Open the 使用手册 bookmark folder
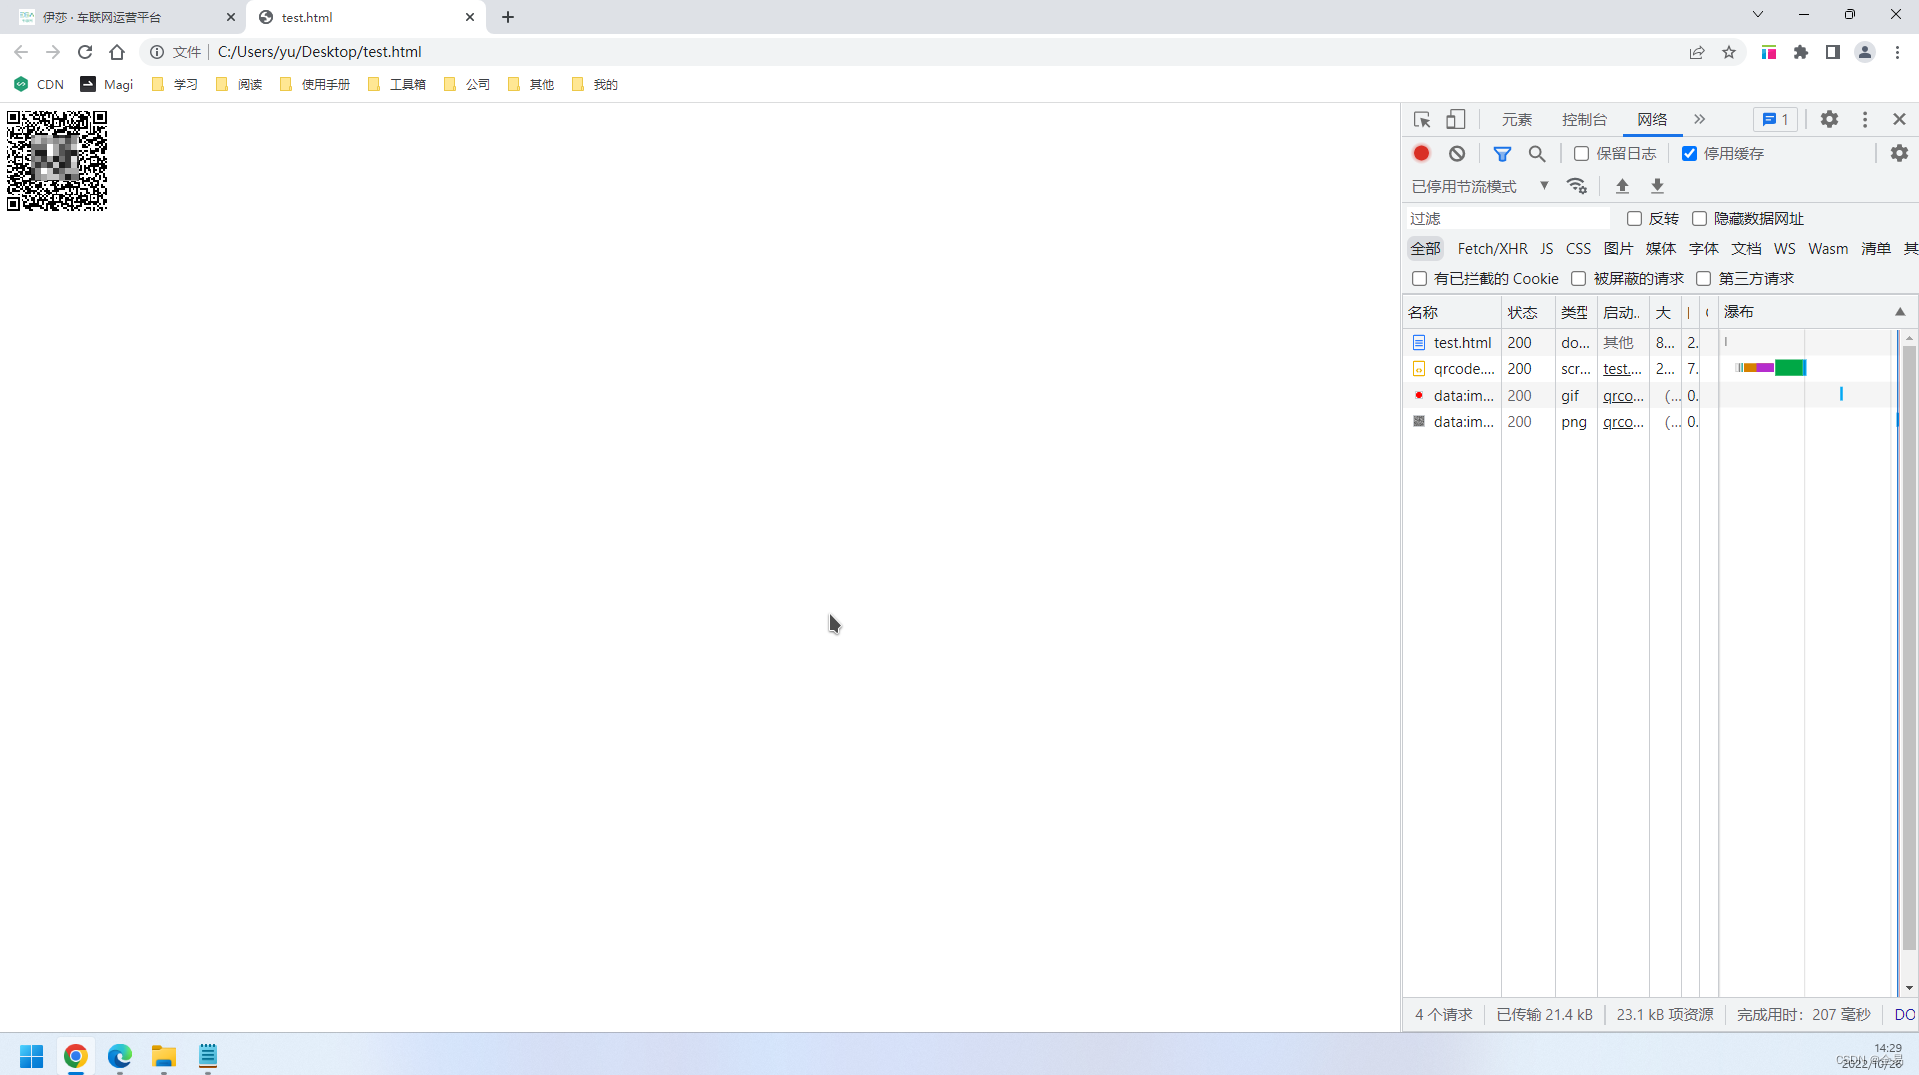Viewport: 1919px width, 1075px height. [x=315, y=84]
